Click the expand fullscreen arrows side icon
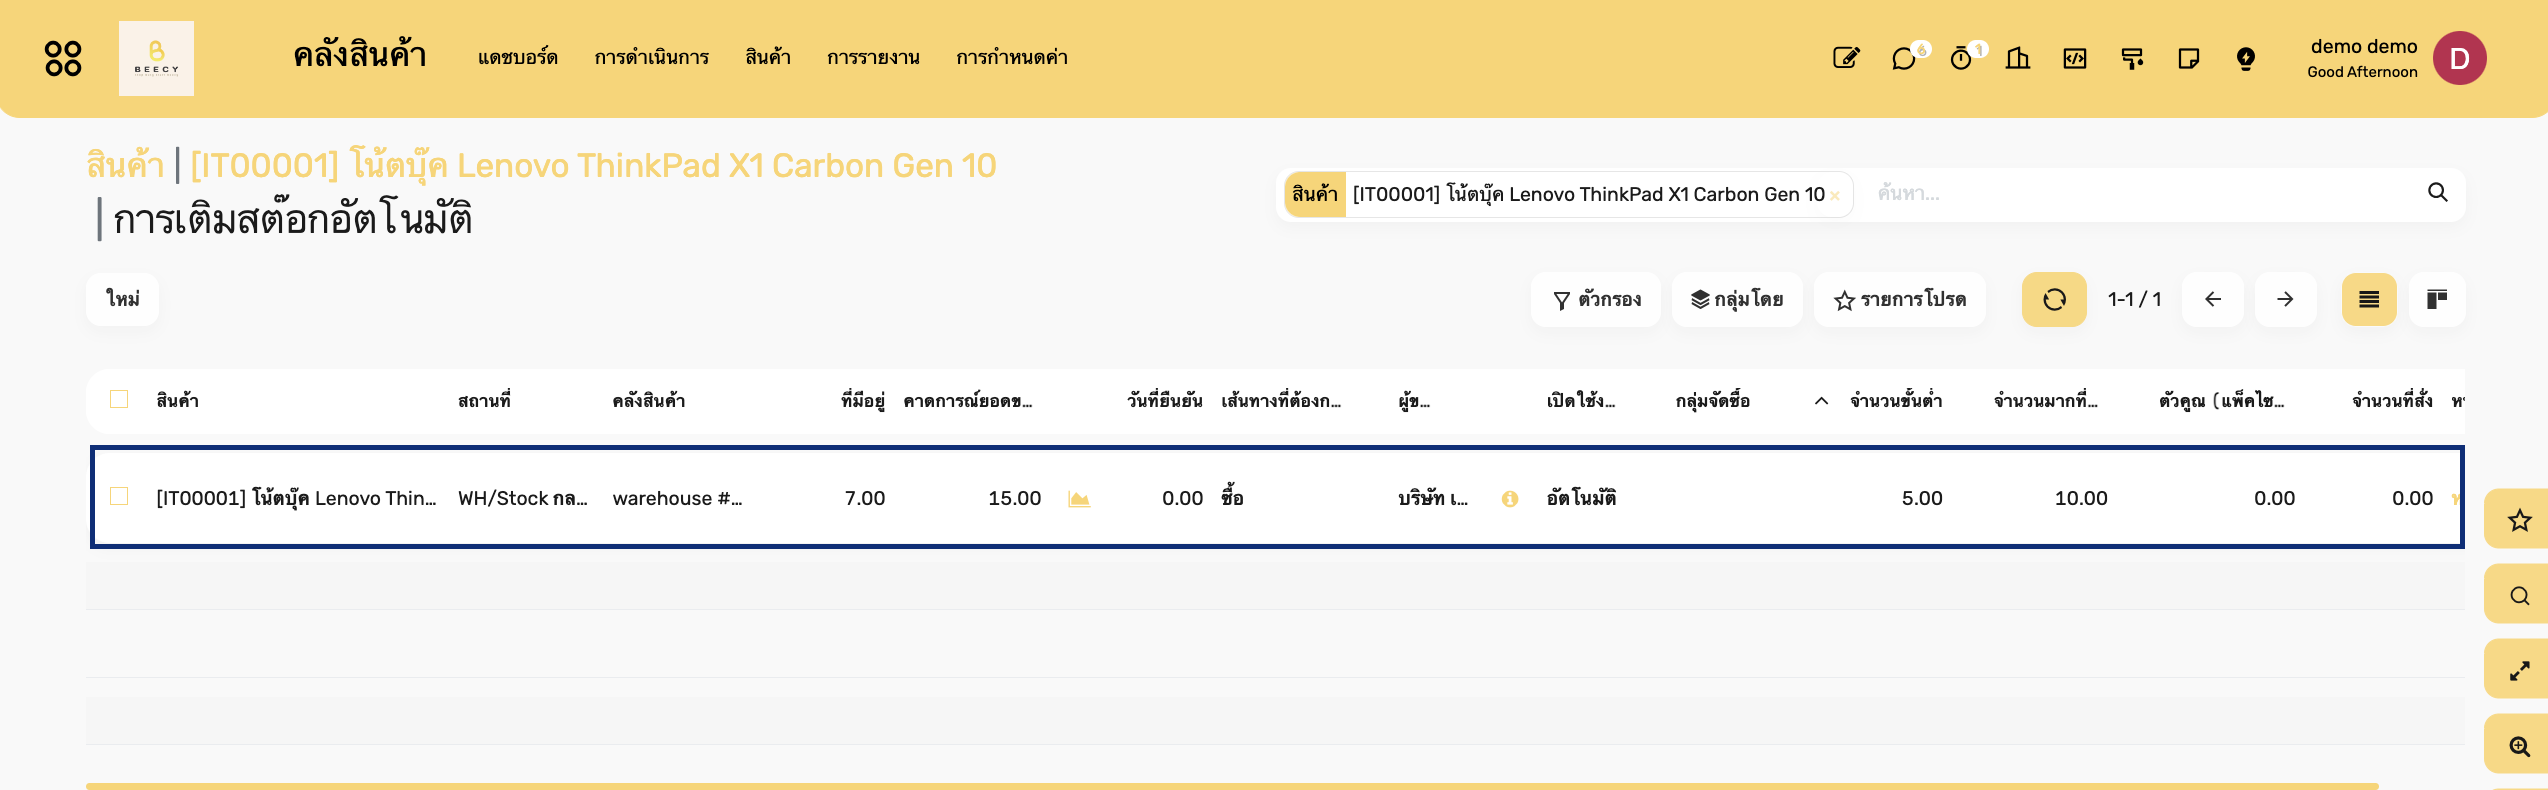This screenshot has width=2548, height=790. tap(2519, 670)
